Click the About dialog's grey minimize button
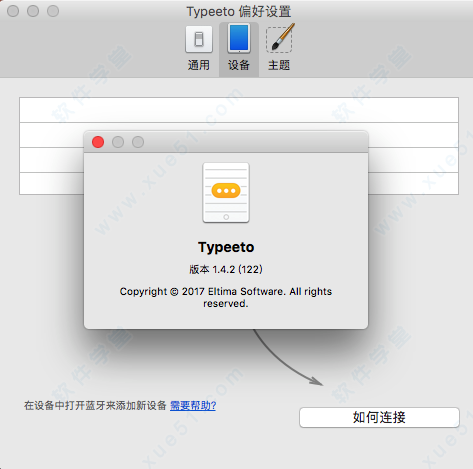This screenshot has height=469, width=473. [x=118, y=142]
